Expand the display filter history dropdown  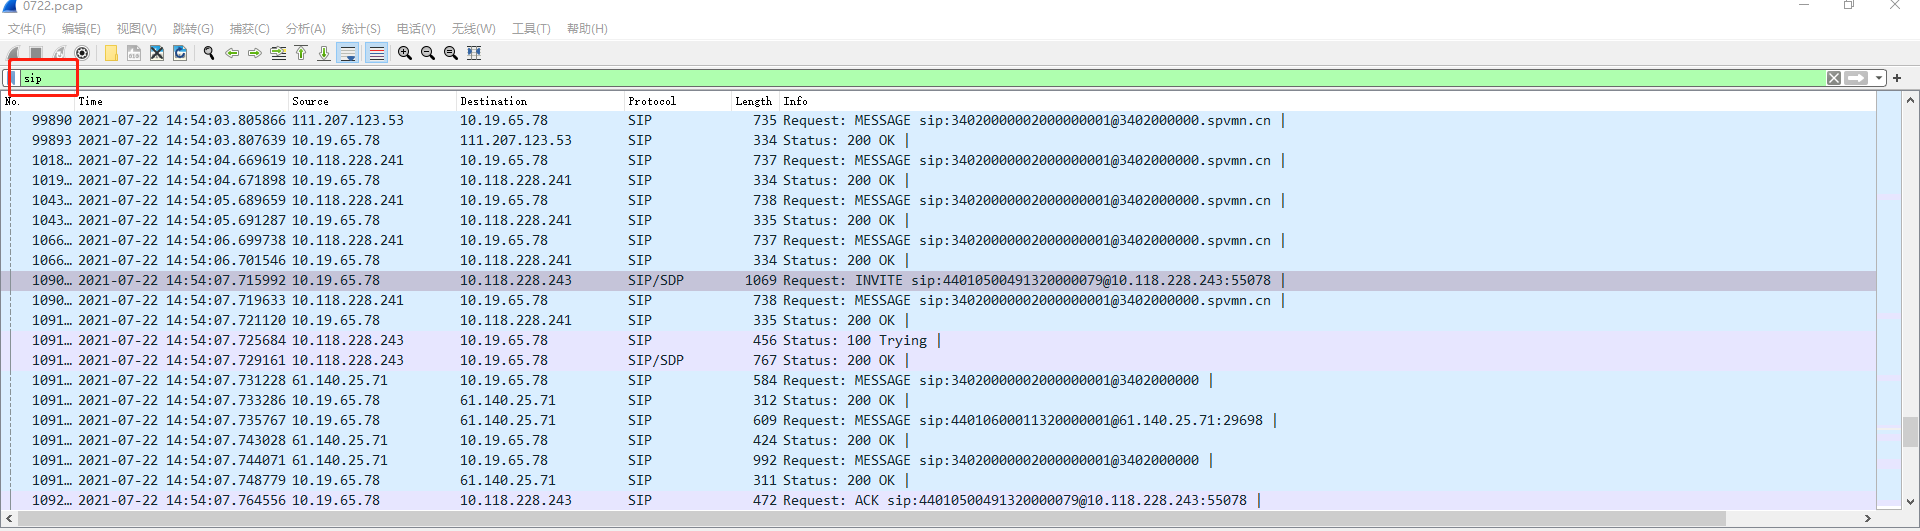[x=1880, y=78]
